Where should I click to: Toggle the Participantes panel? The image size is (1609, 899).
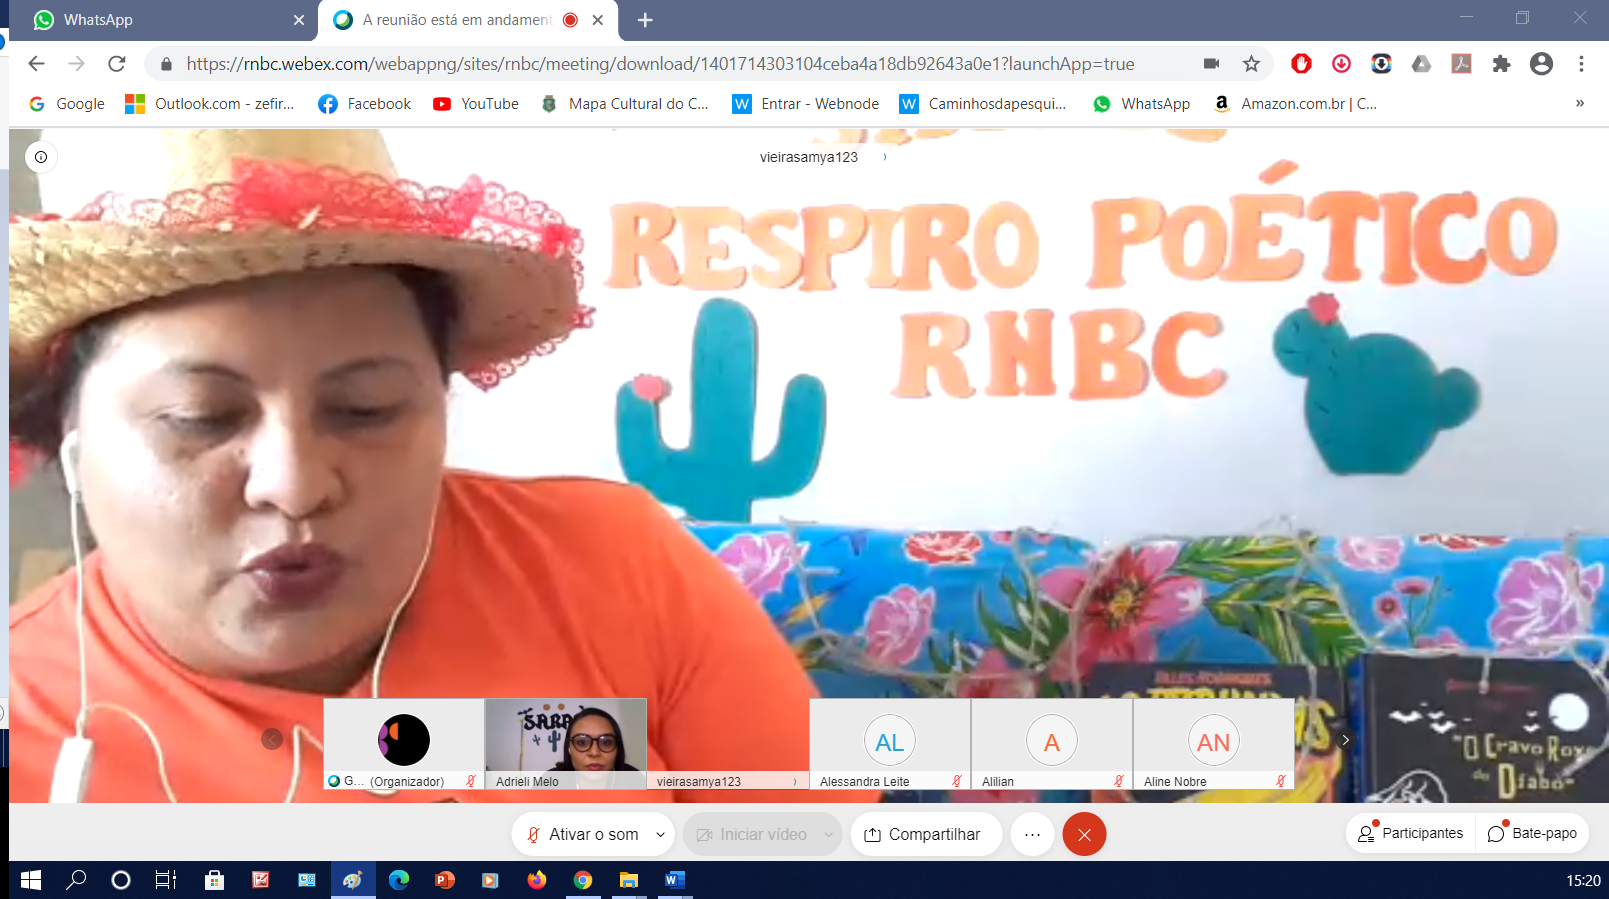click(1410, 833)
